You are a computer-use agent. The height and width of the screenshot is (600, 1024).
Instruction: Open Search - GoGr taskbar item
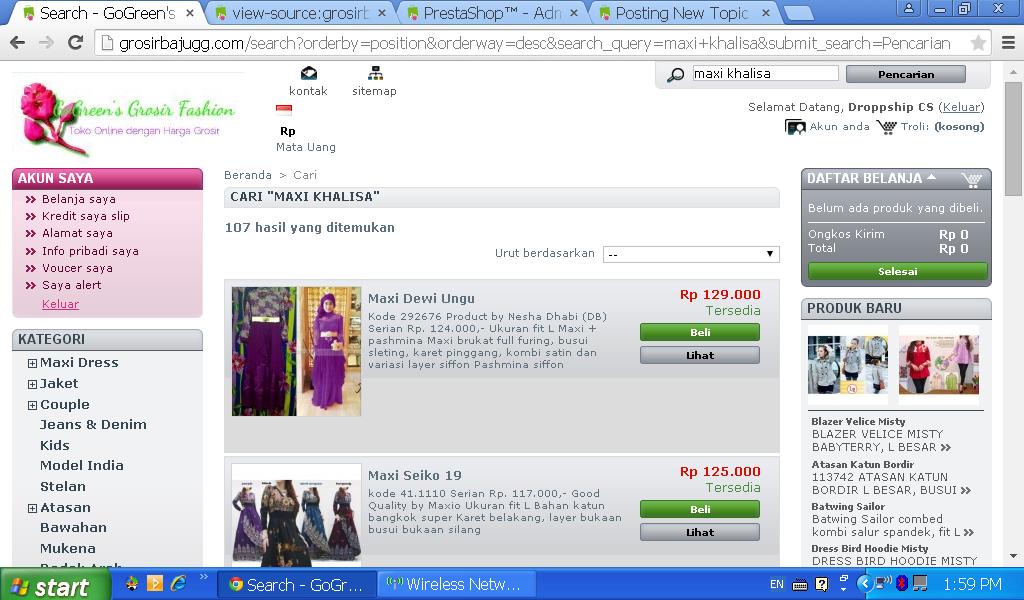(x=296, y=584)
